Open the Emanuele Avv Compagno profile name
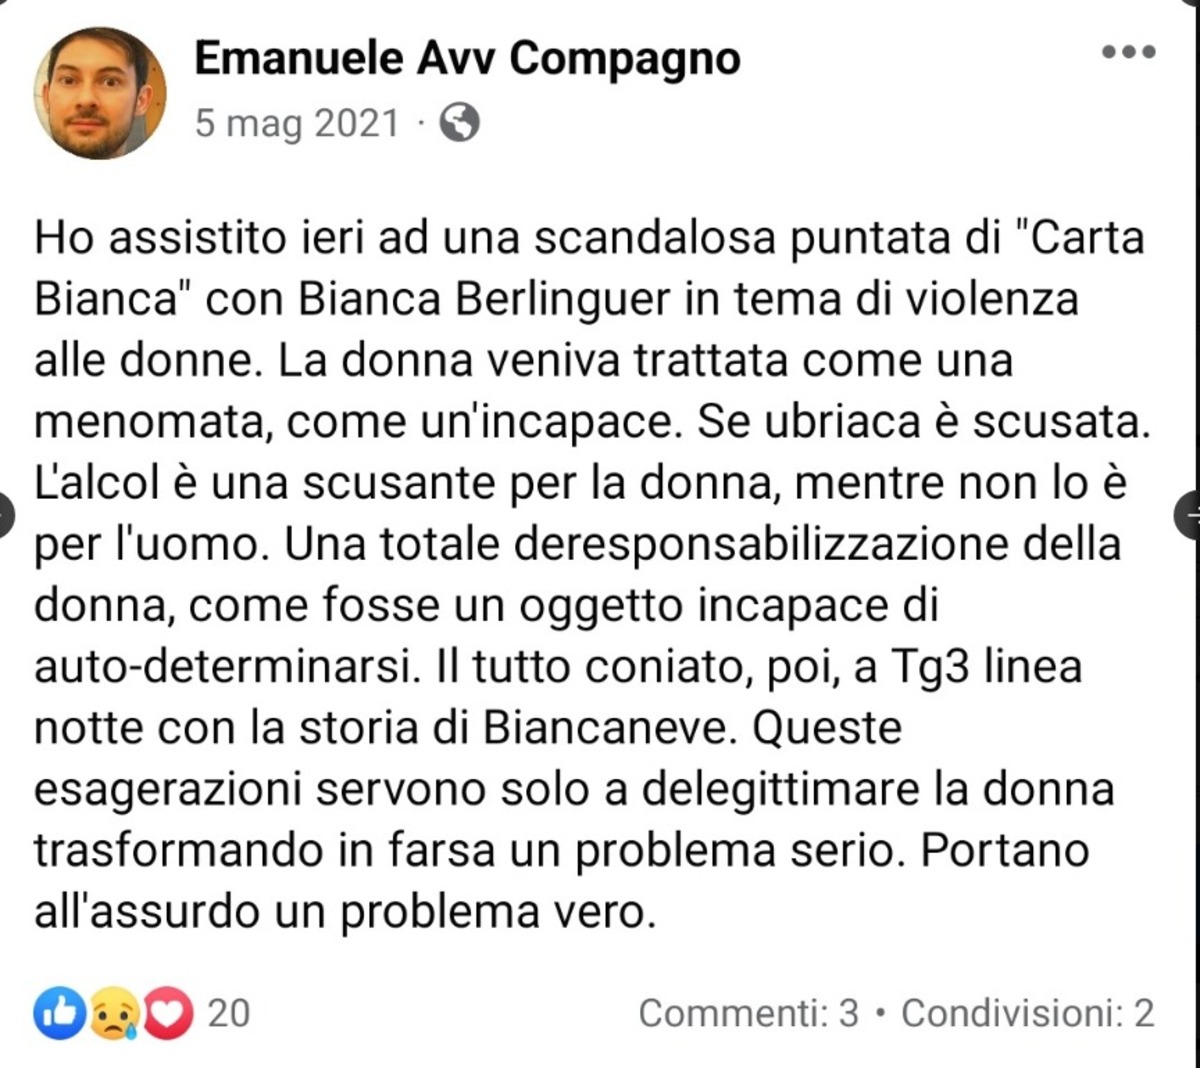The height and width of the screenshot is (1068, 1200). point(467,58)
